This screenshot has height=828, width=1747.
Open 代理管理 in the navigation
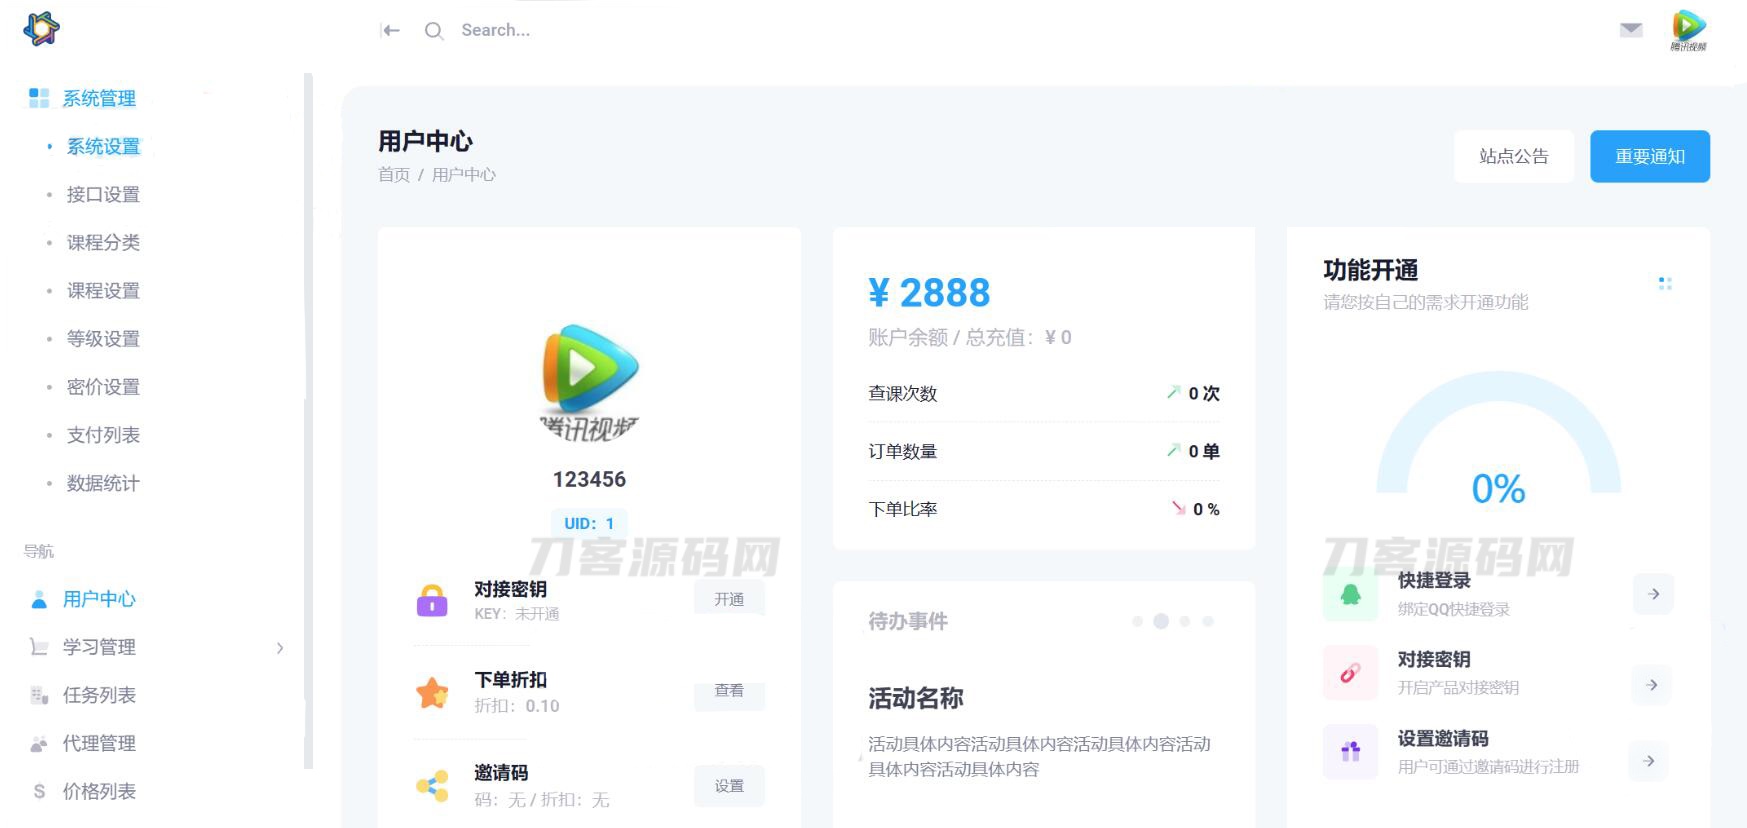pyautogui.click(x=99, y=743)
